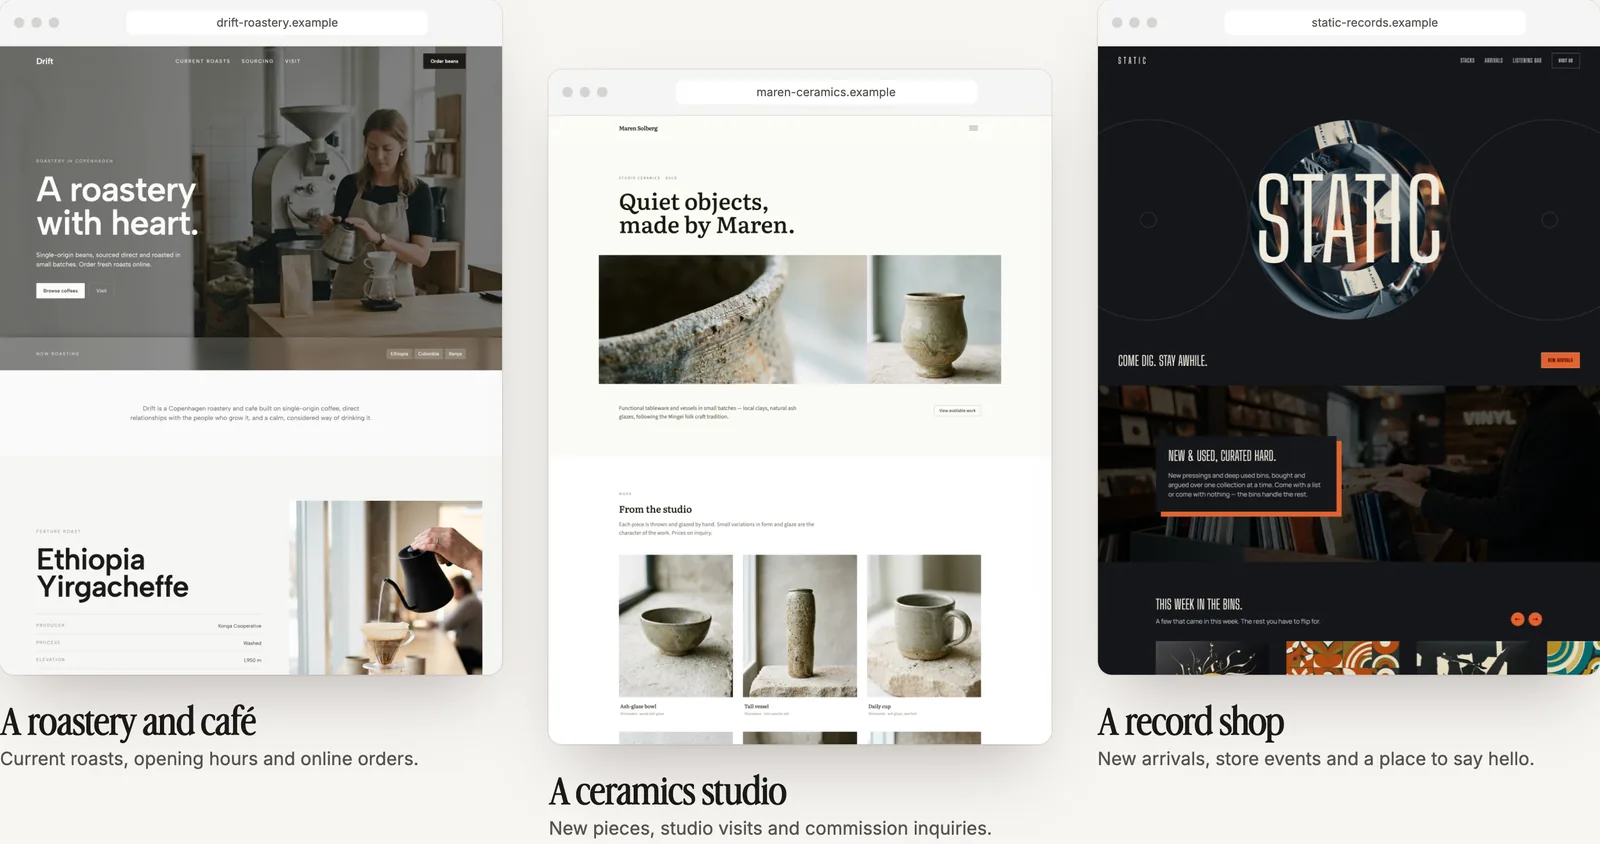This screenshot has height=844, width=1600.
Task: Click the "From the studio" heading
Action: [655, 509]
